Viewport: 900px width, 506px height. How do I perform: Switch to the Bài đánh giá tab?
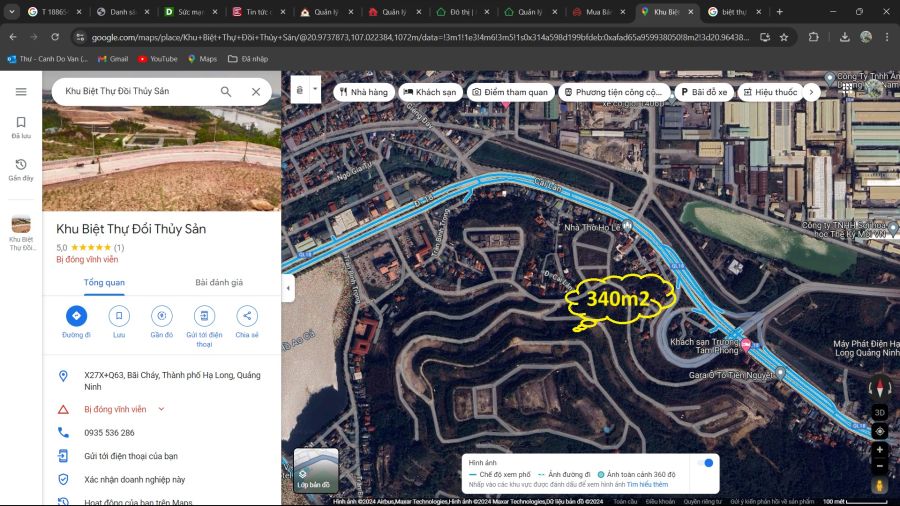[218, 283]
